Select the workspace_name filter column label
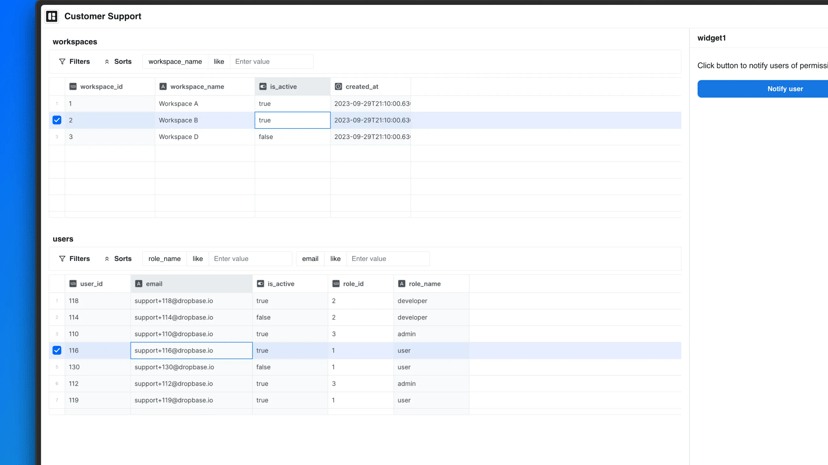828x465 pixels. click(x=175, y=62)
